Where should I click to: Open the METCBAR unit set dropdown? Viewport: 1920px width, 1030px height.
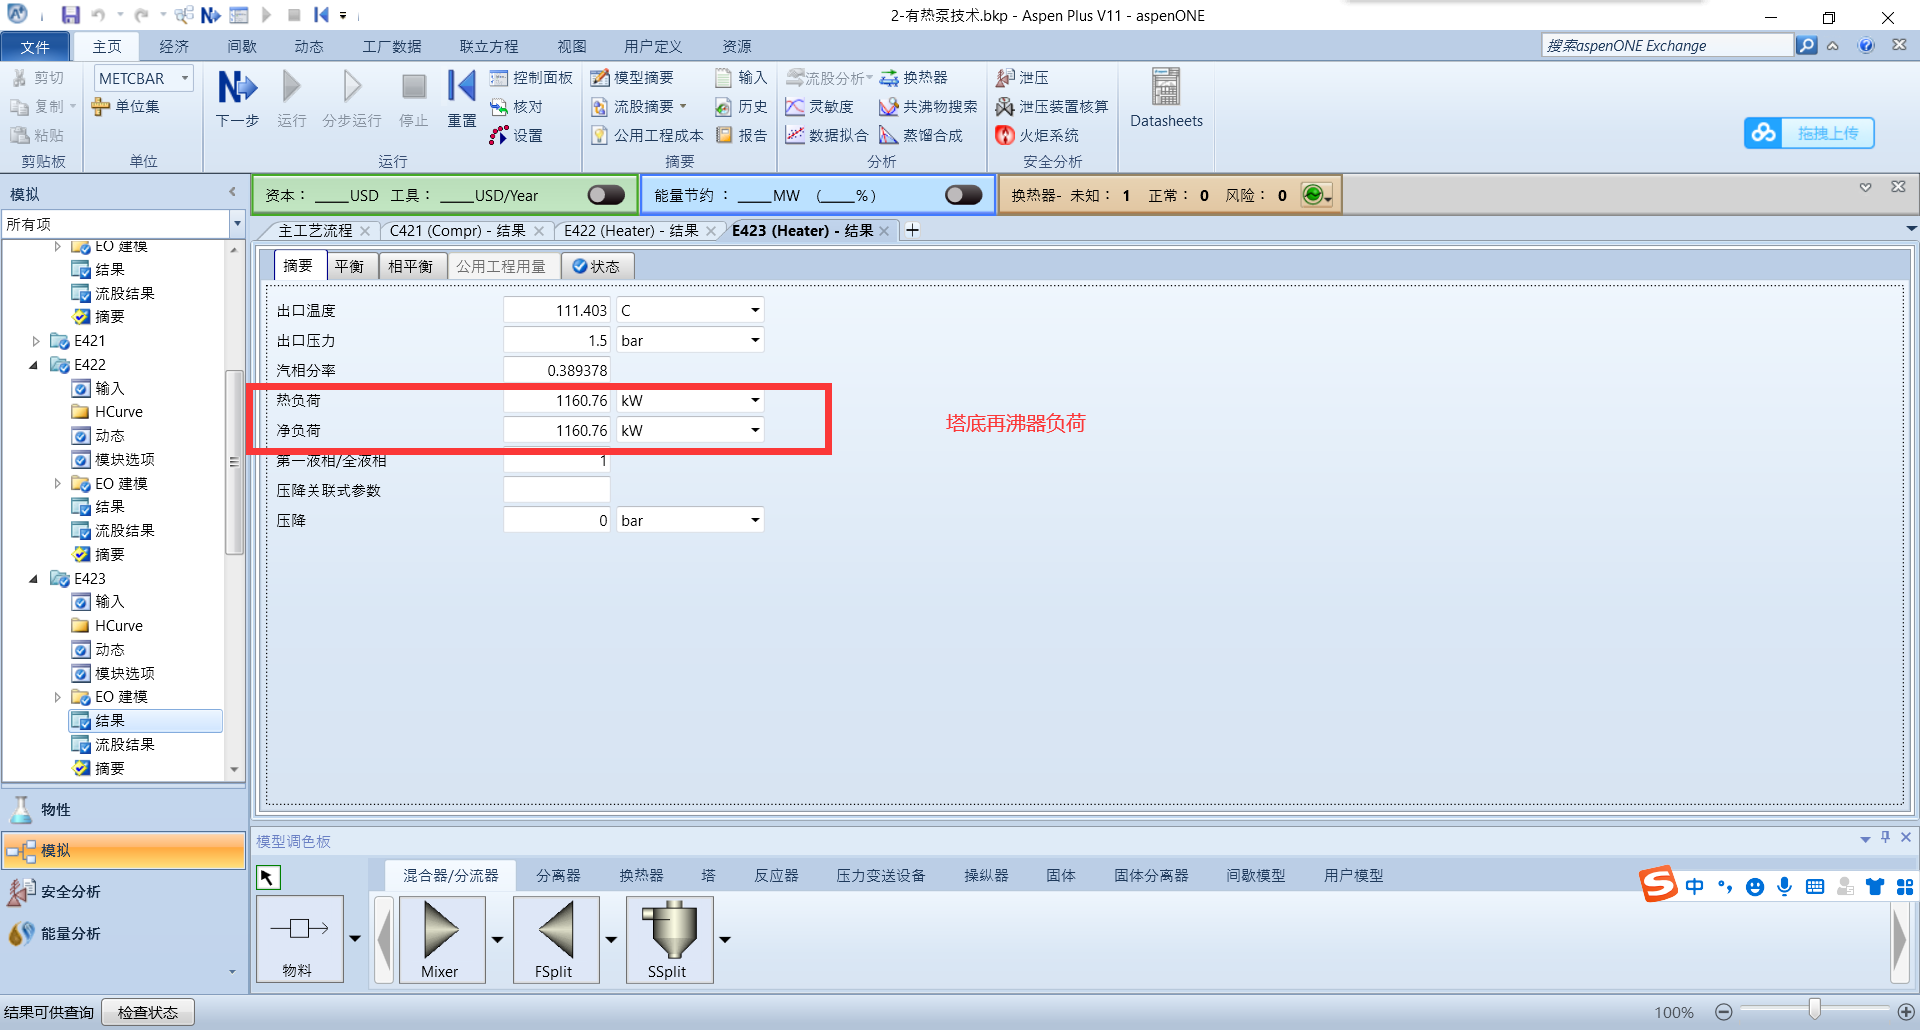click(185, 78)
